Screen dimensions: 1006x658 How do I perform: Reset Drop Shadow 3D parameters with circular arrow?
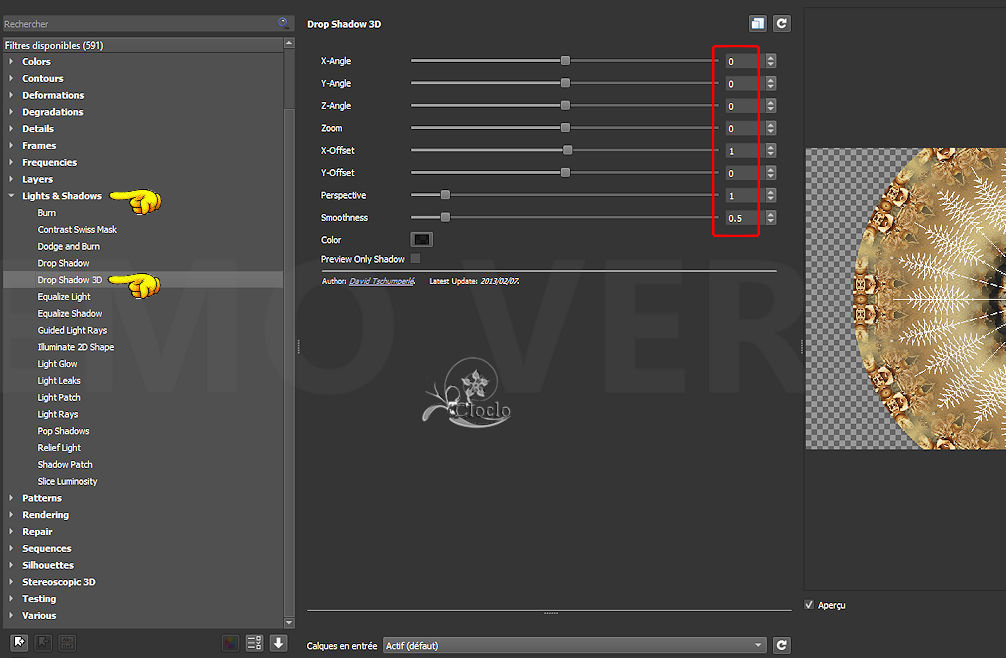781,23
